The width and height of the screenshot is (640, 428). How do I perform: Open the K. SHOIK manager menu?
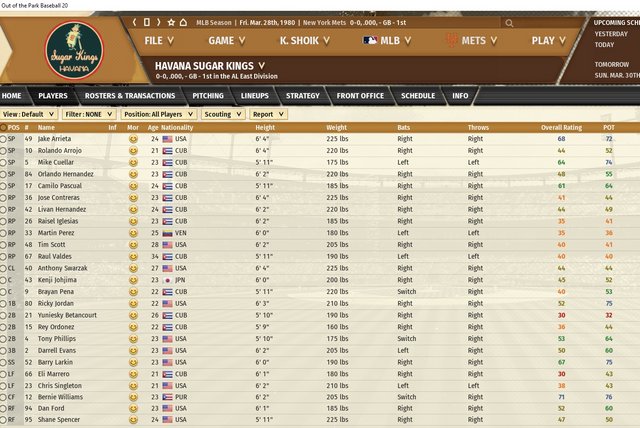point(304,40)
